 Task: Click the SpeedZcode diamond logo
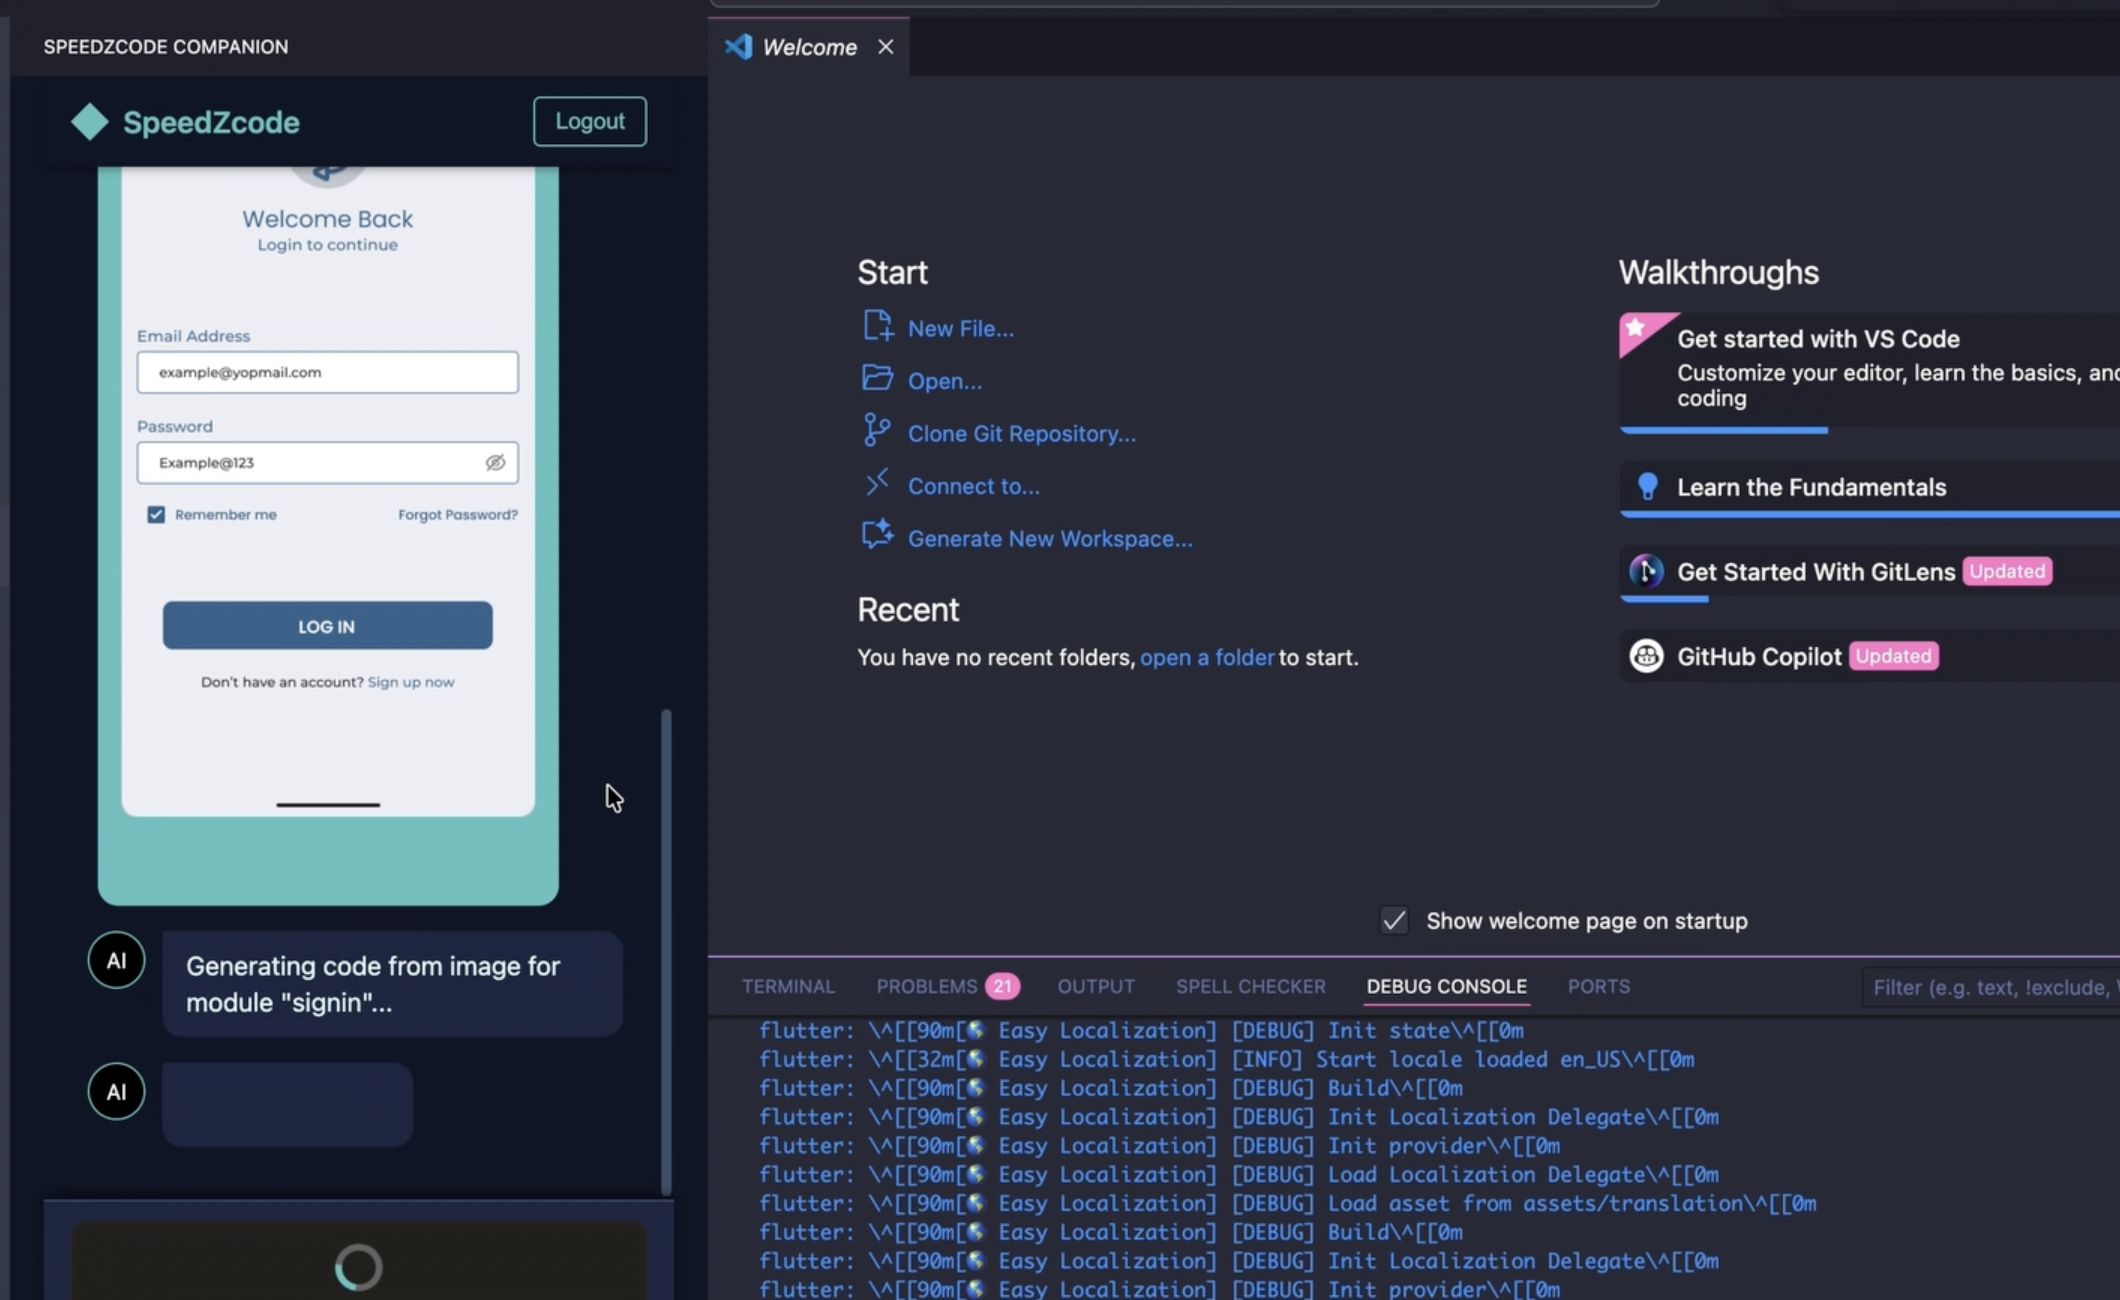(x=89, y=121)
